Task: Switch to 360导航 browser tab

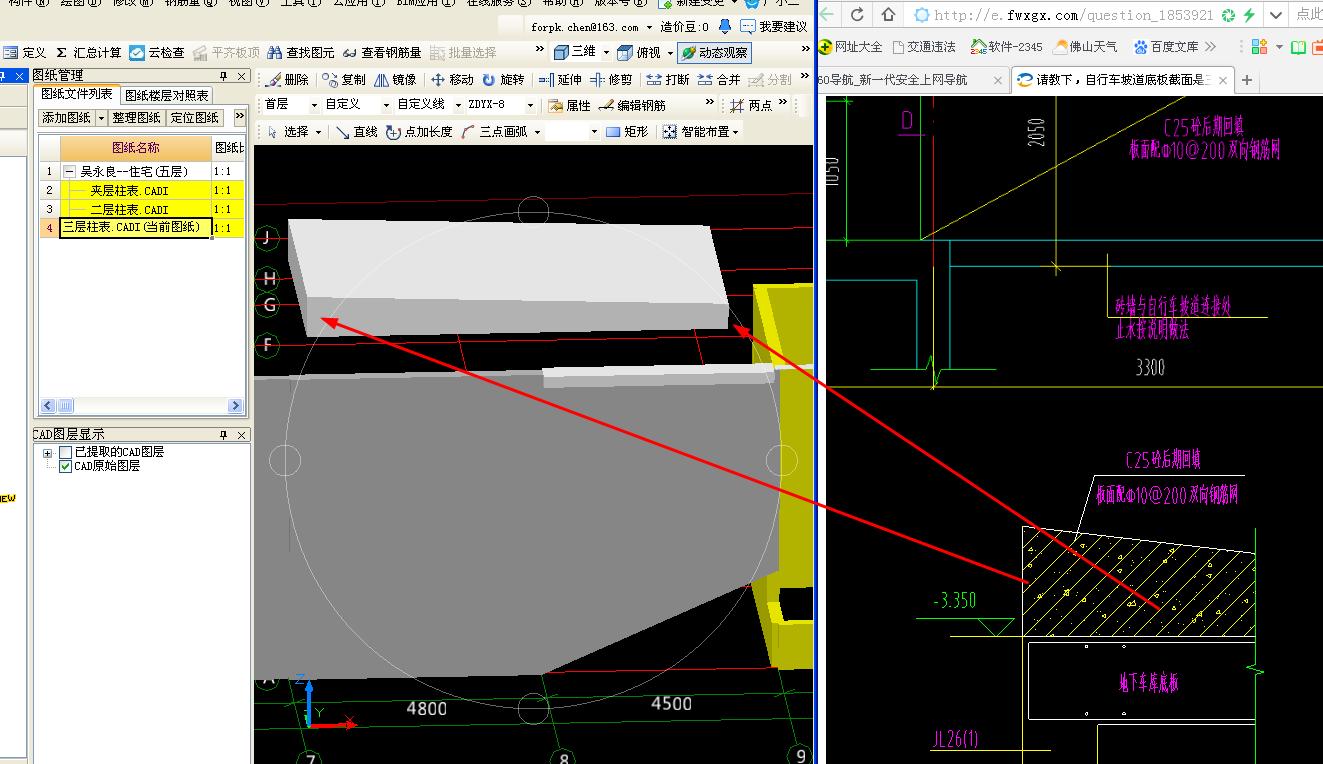Action: tap(912, 80)
